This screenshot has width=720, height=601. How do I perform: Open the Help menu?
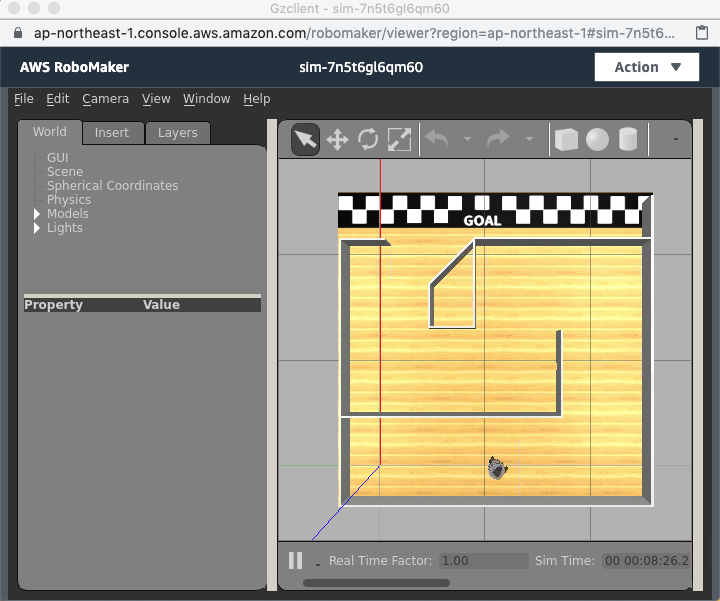257,99
